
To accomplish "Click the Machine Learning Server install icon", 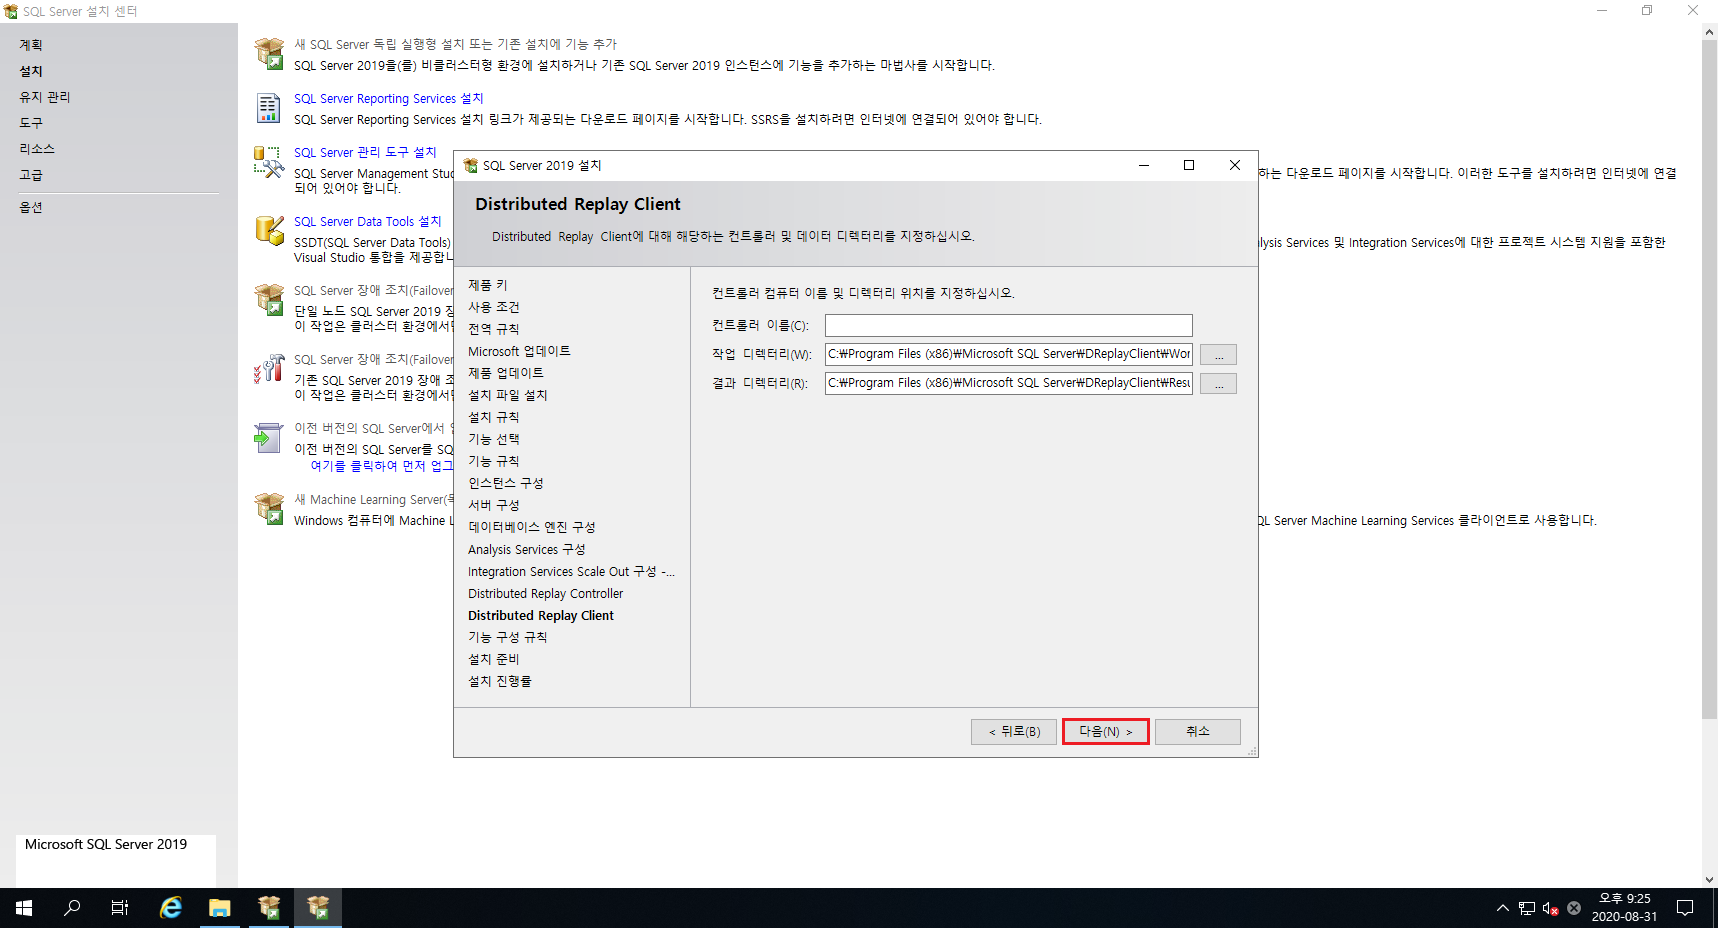I will click(269, 508).
